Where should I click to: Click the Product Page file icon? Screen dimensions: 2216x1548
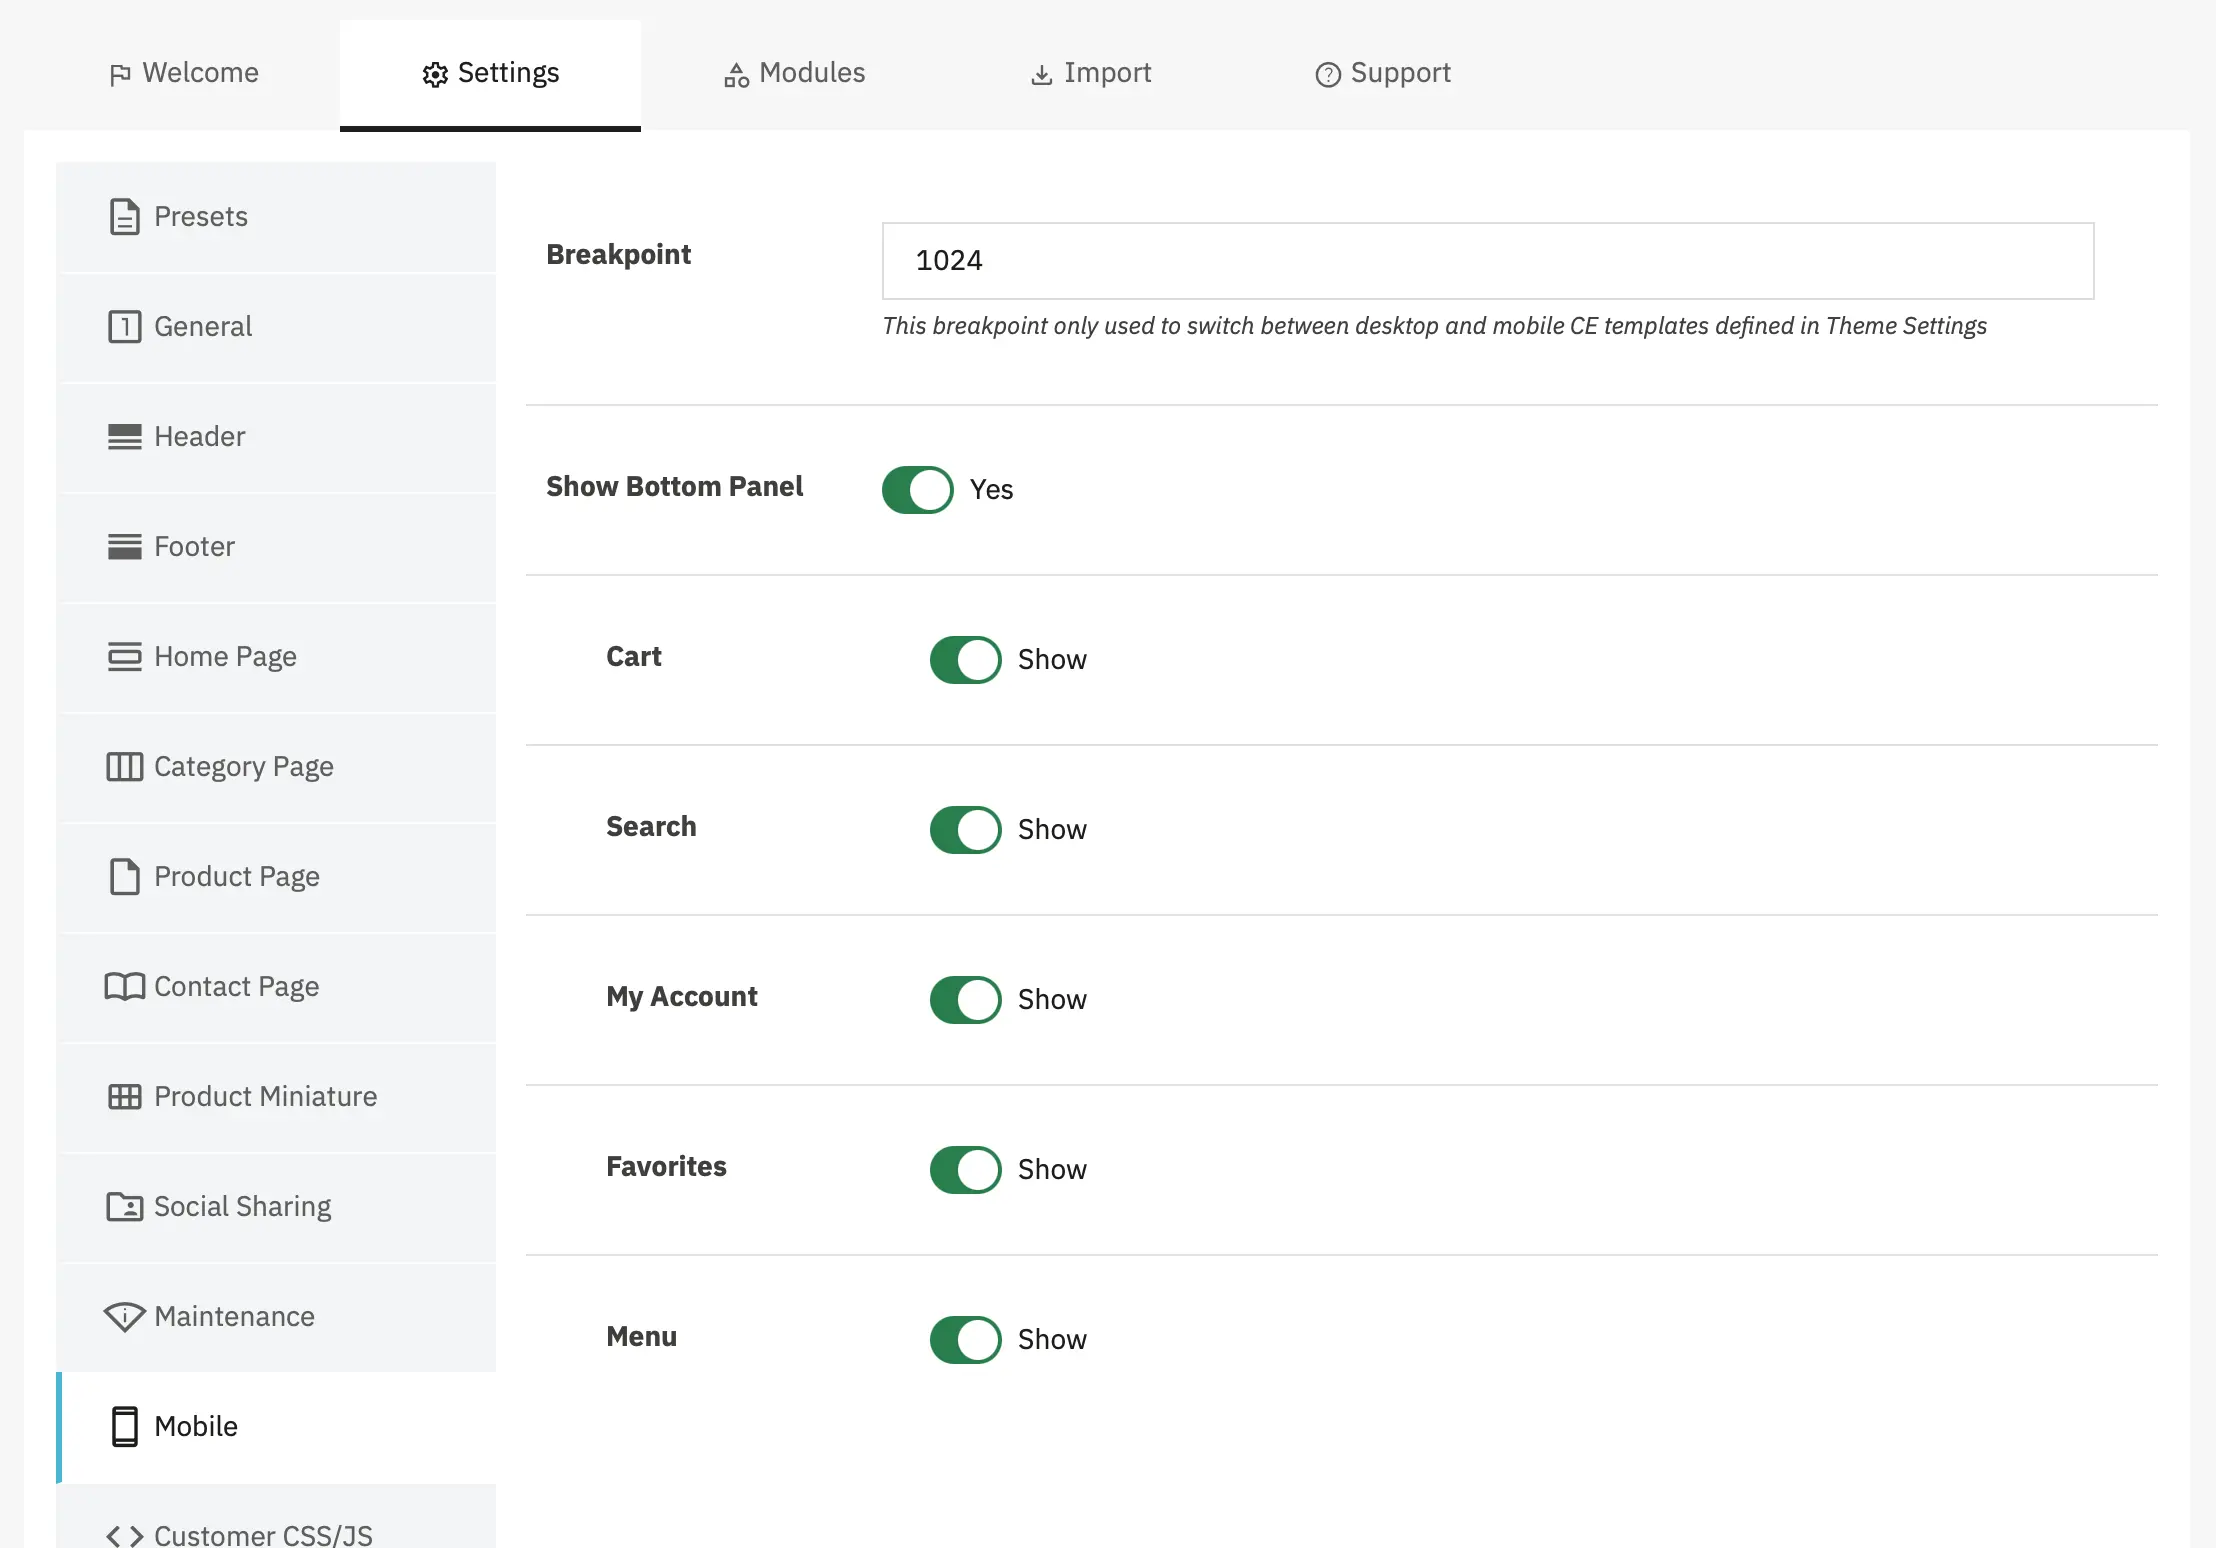coord(125,877)
